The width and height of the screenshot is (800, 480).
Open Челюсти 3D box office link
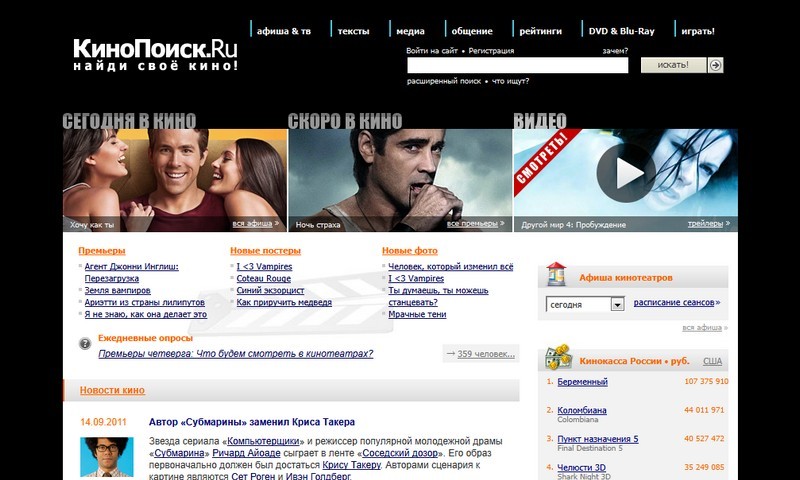(582, 467)
